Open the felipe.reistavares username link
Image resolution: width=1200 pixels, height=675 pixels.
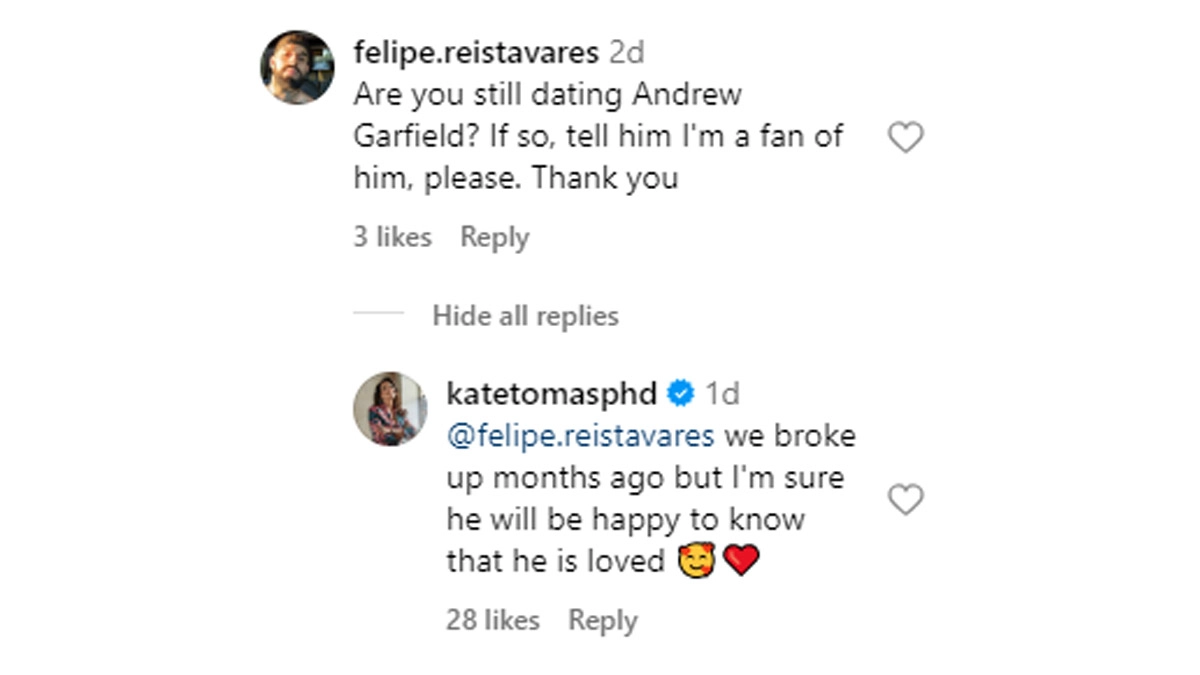(476, 51)
